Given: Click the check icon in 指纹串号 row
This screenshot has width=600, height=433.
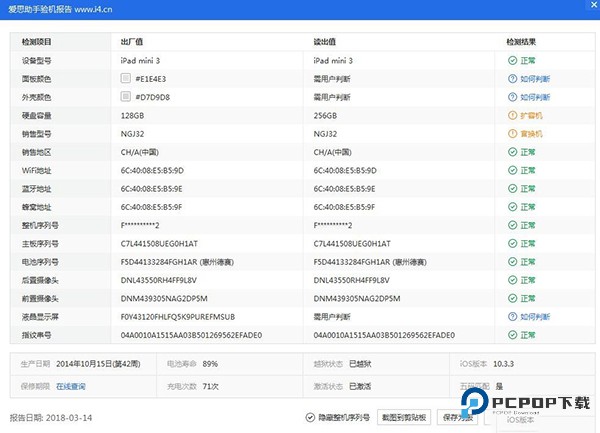Looking at the screenshot, I should coord(512,335).
